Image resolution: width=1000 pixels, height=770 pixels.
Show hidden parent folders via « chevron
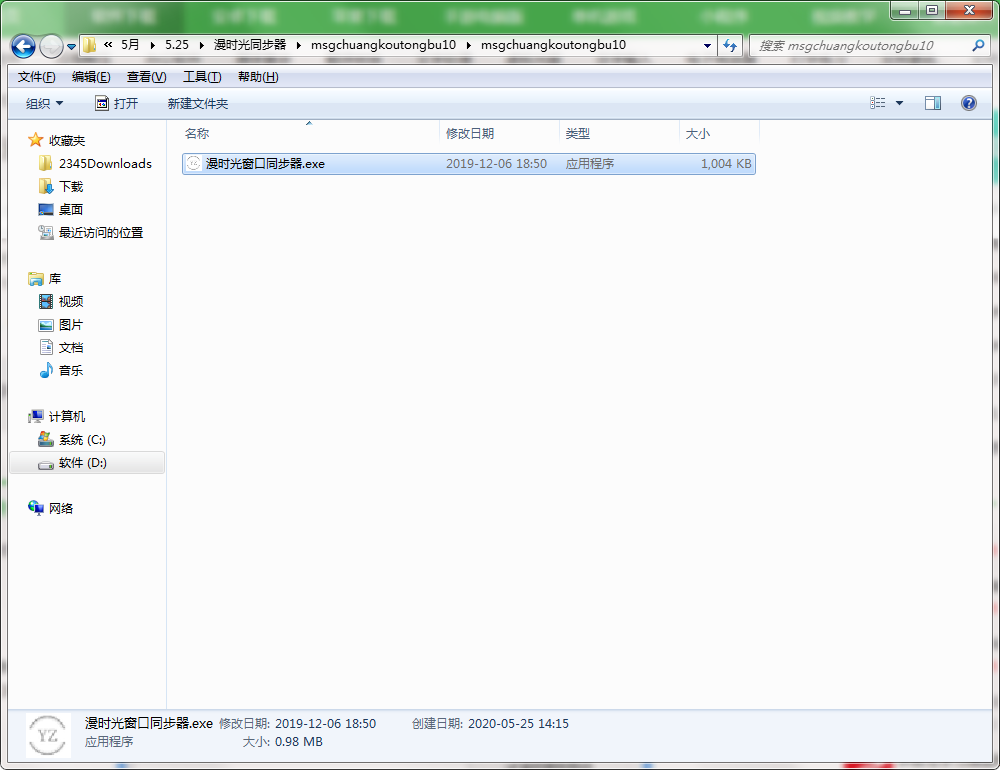[108, 45]
